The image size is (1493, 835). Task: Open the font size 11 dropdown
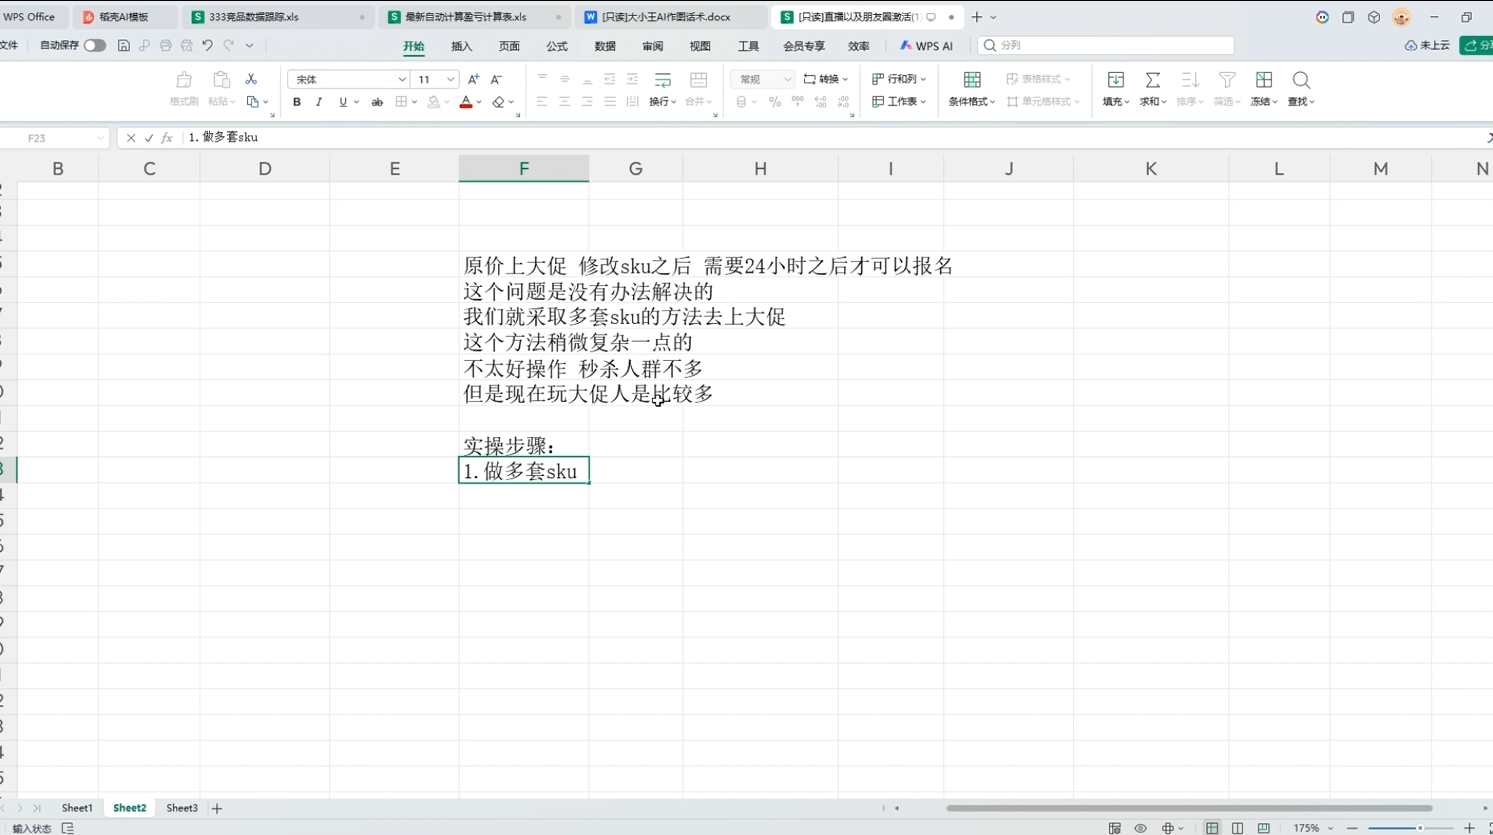click(x=451, y=80)
